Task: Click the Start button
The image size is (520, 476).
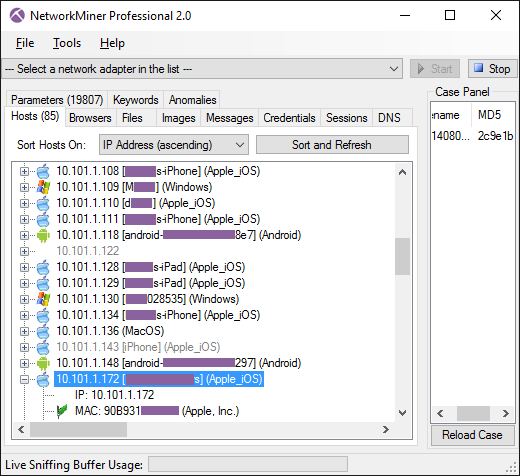Action: coord(435,69)
